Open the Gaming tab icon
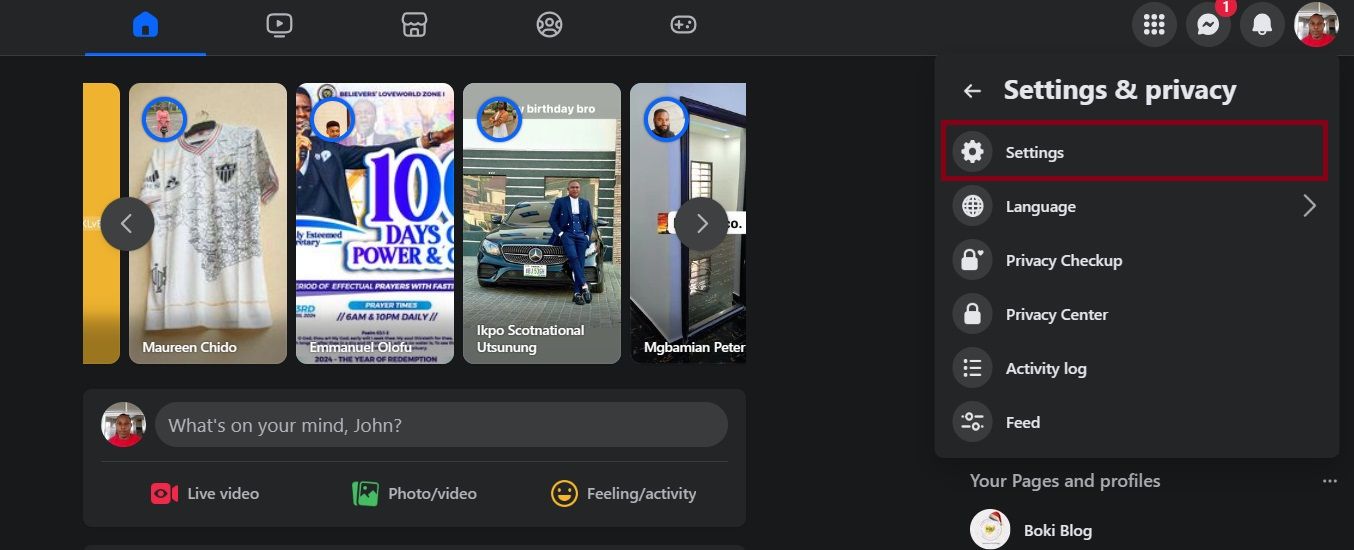Viewport: 1354px width, 550px height. point(683,24)
